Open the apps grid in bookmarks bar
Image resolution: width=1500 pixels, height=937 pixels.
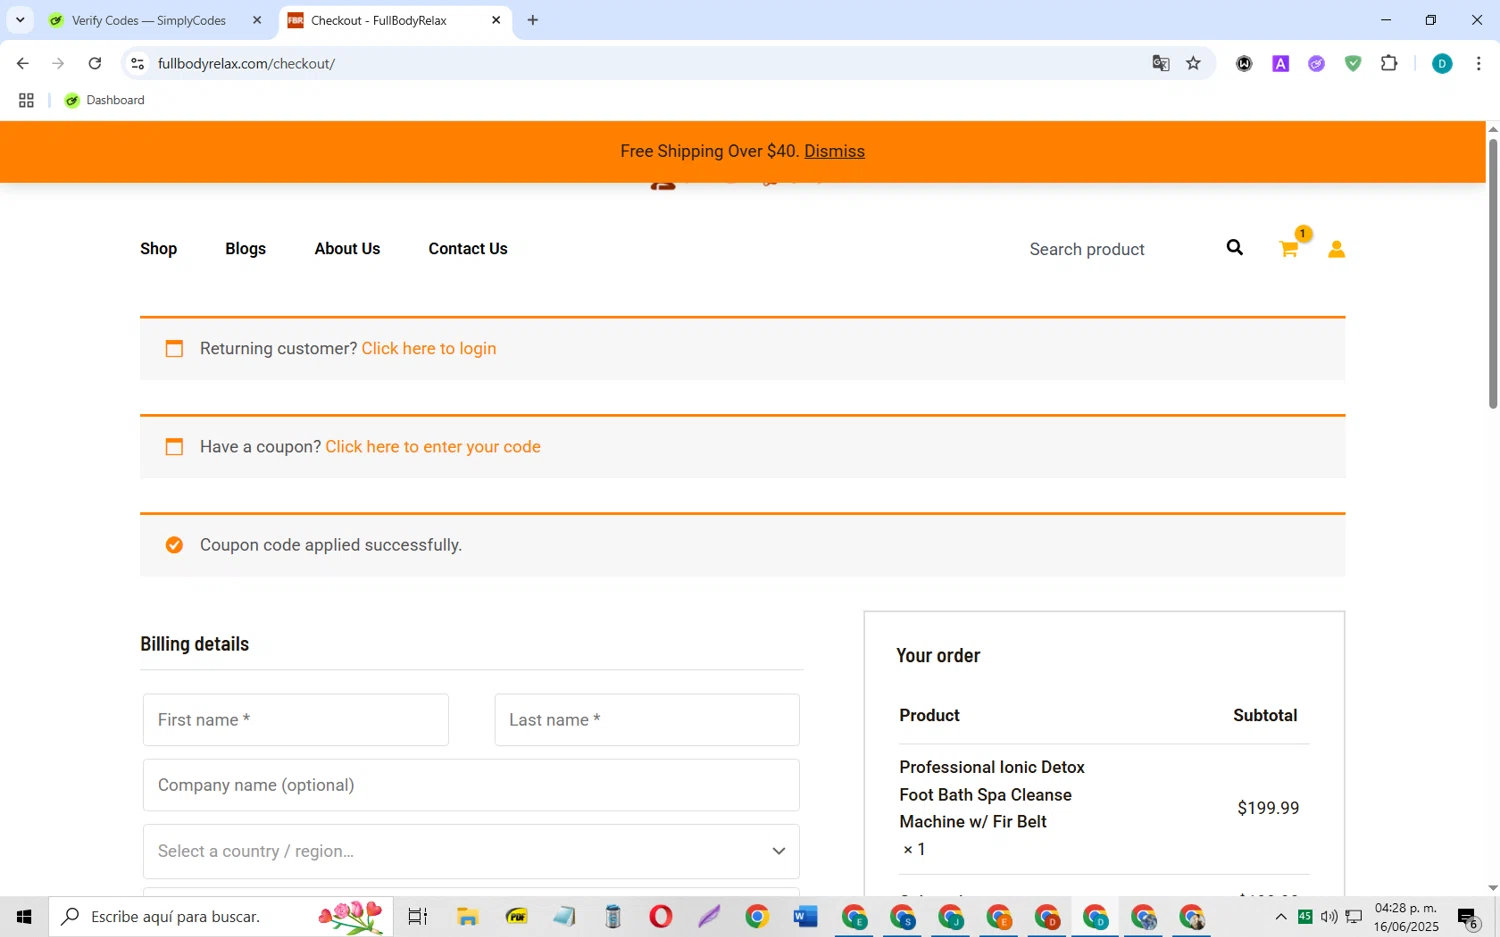[x=26, y=100]
